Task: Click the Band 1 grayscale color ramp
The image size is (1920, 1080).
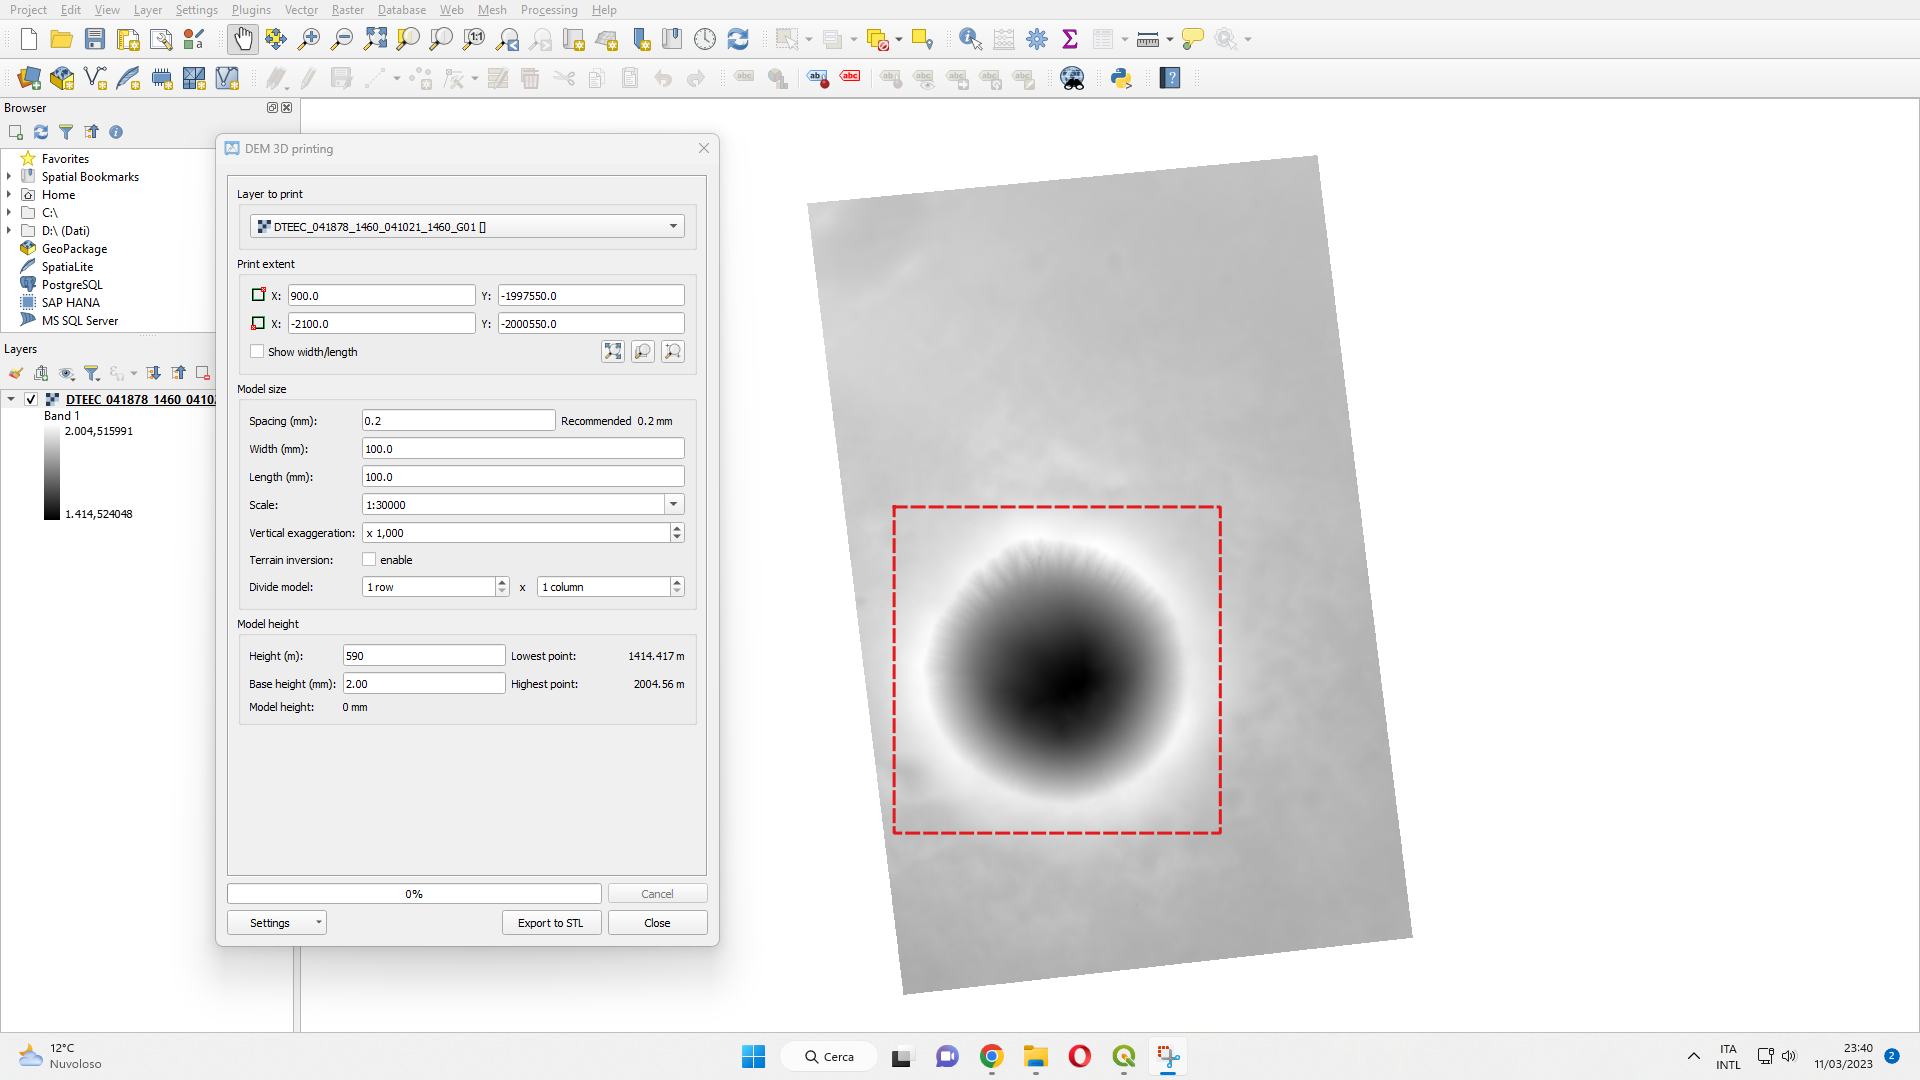Action: coord(52,472)
